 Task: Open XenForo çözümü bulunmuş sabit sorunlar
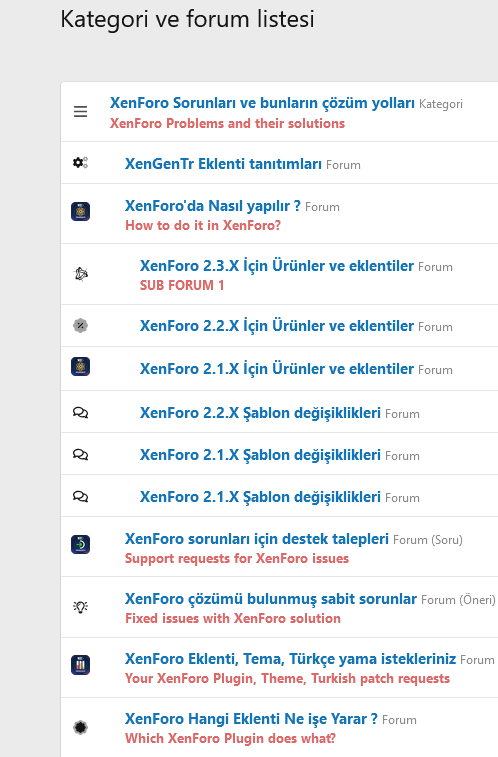(x=271, y=599)
